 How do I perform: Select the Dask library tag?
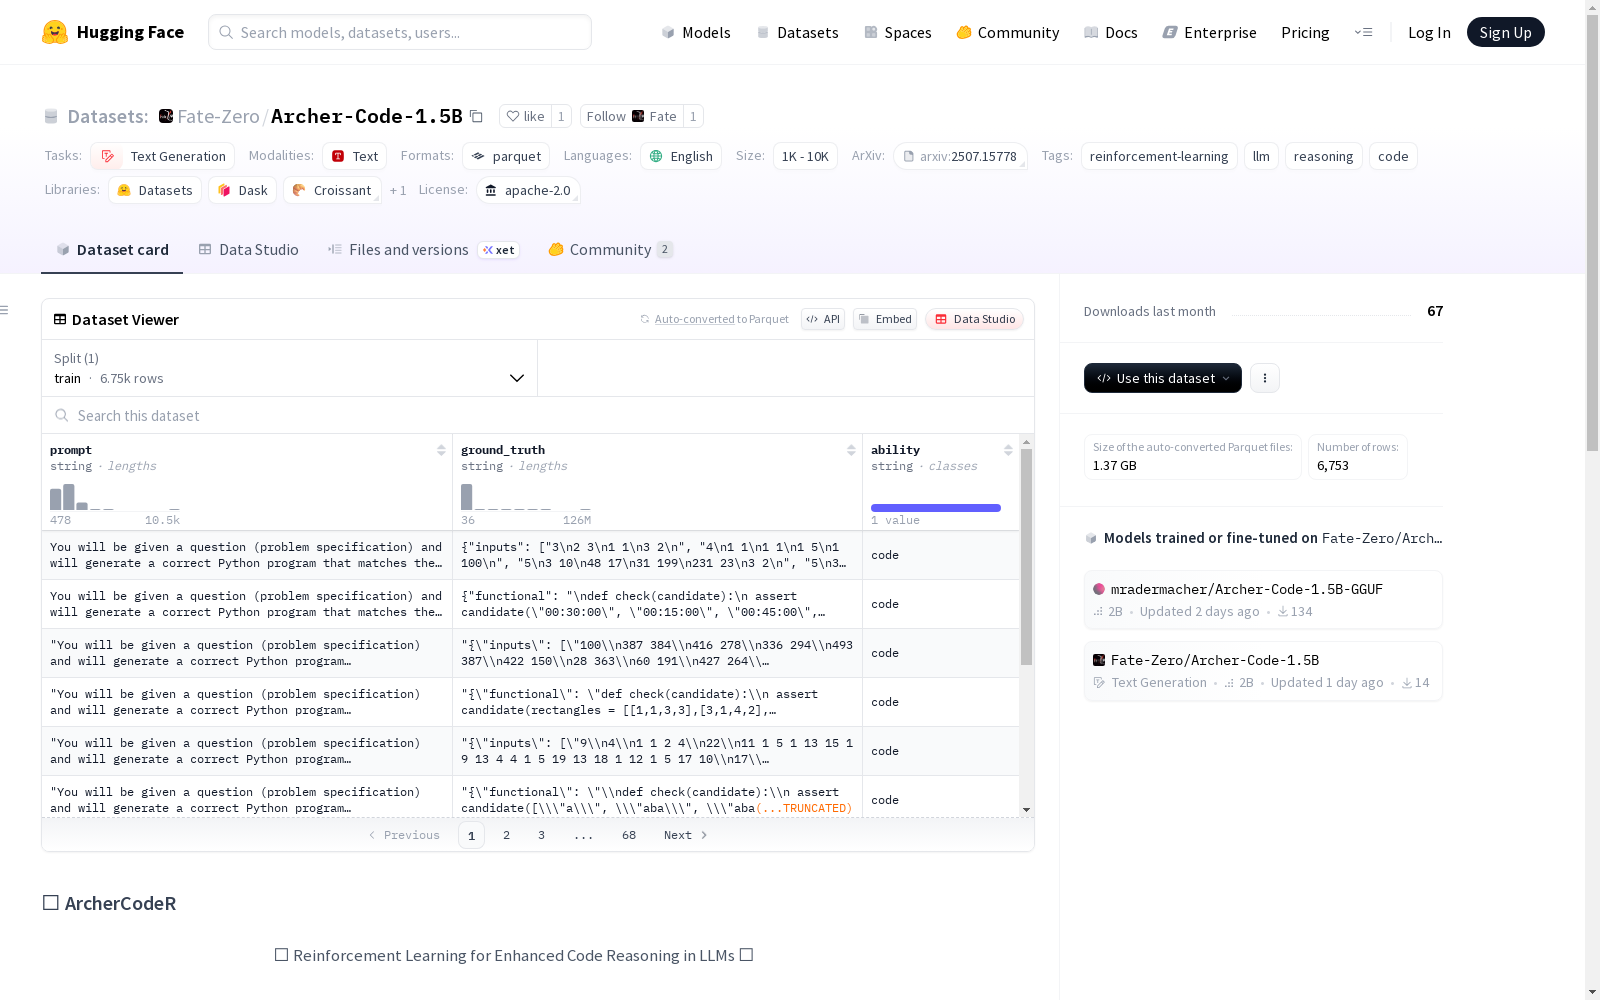click(242, 190)
